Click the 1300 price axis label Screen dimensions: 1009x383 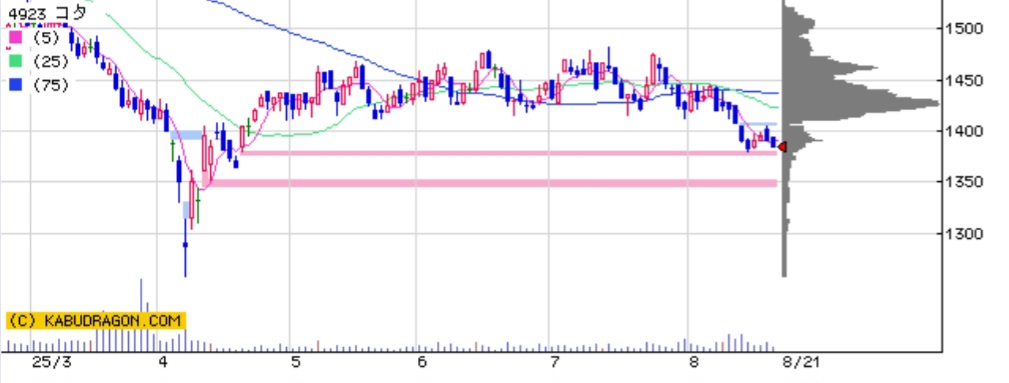pos(964,234)
